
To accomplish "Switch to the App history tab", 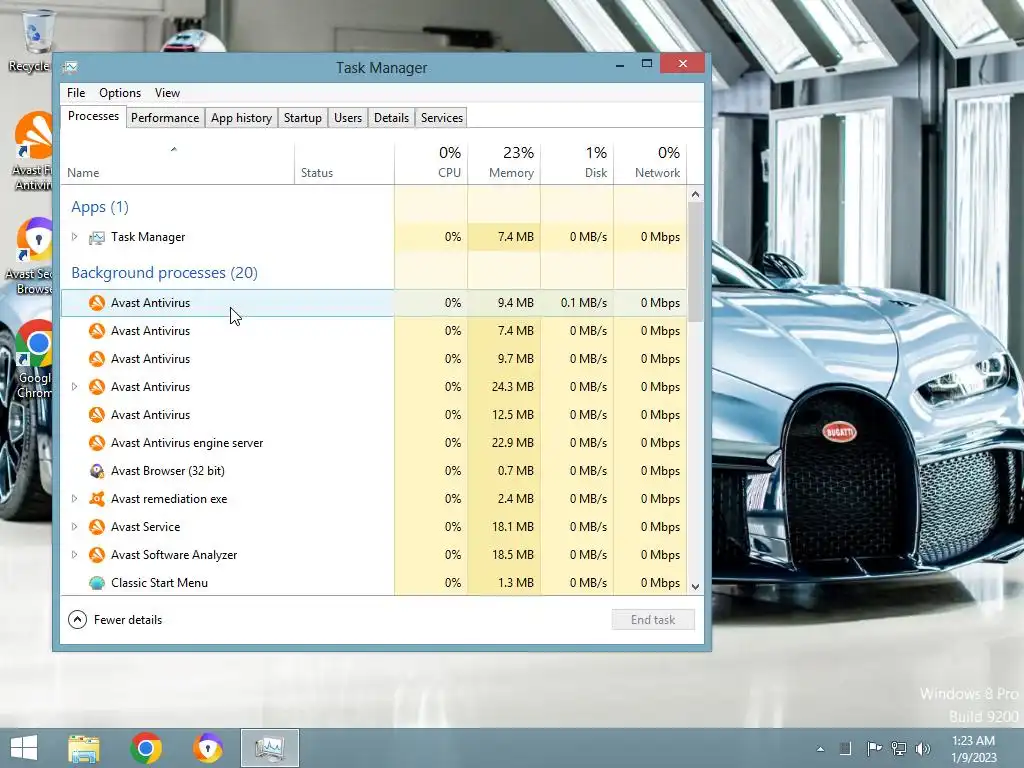I will click(241, 118).
